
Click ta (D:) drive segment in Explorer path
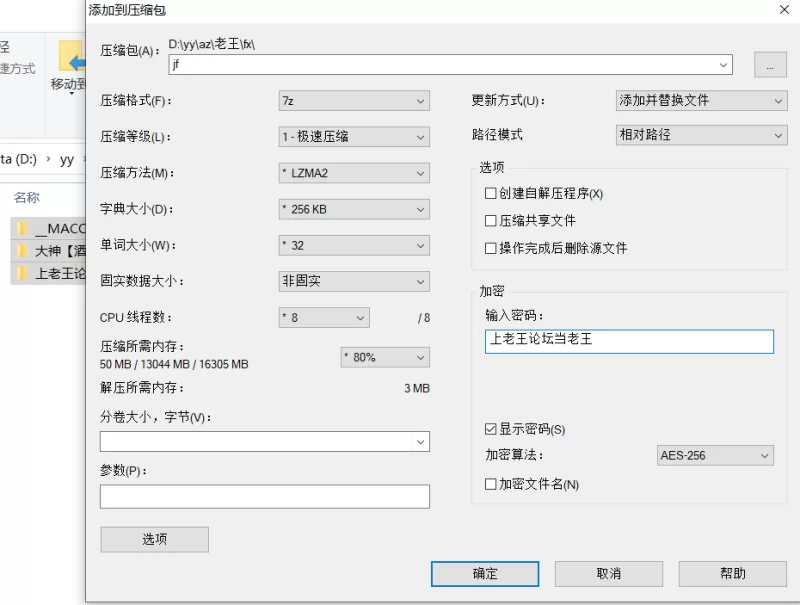tap(18, 159)
